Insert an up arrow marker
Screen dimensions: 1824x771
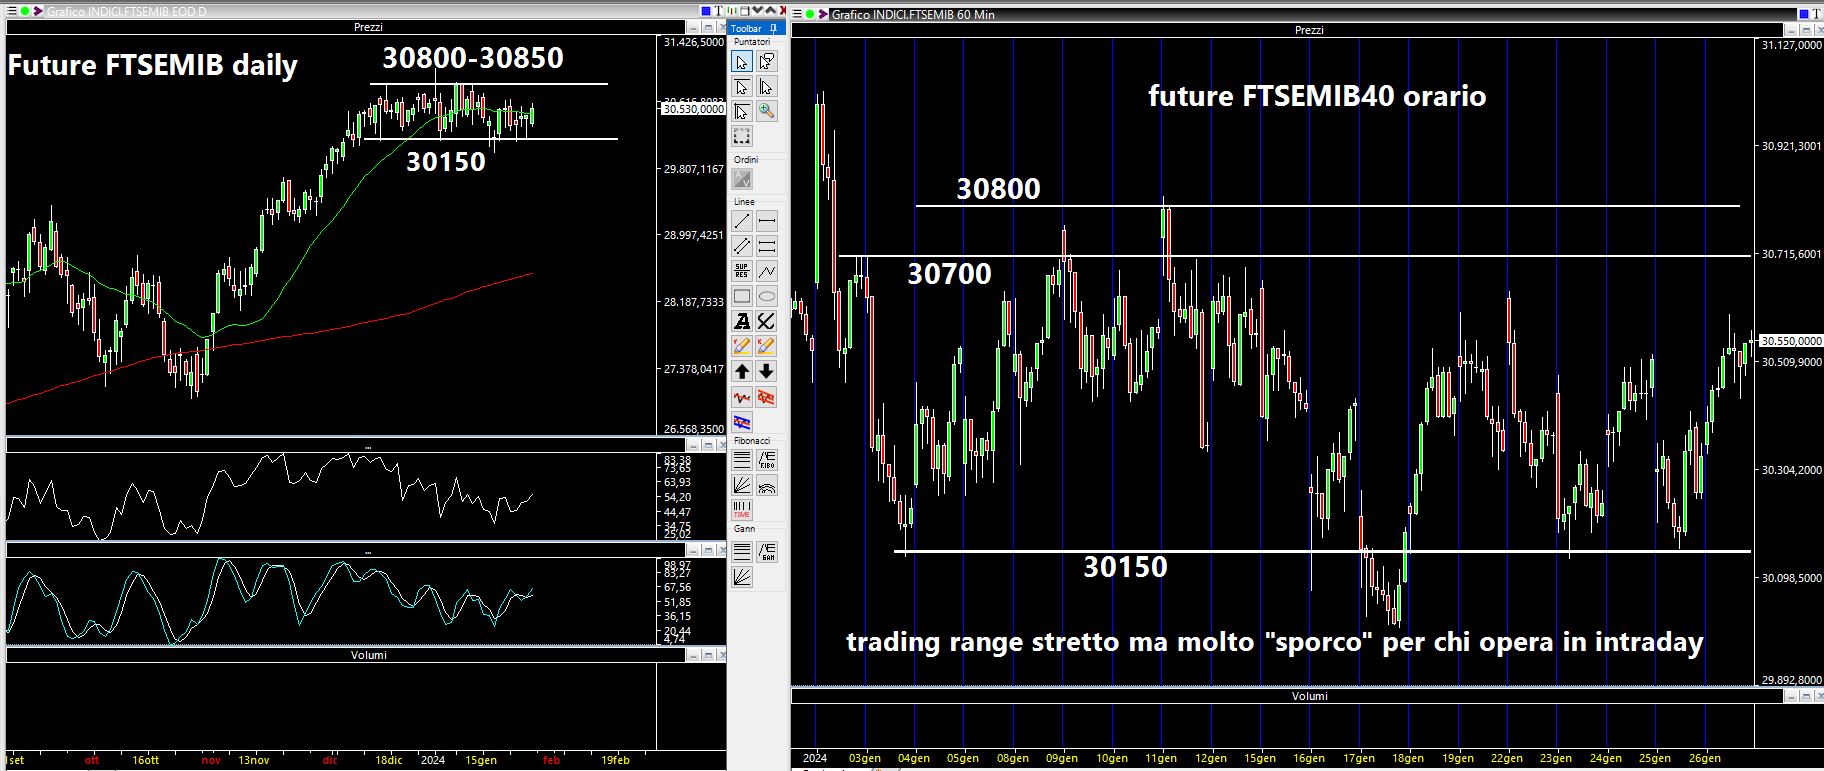tap(742, 371)
